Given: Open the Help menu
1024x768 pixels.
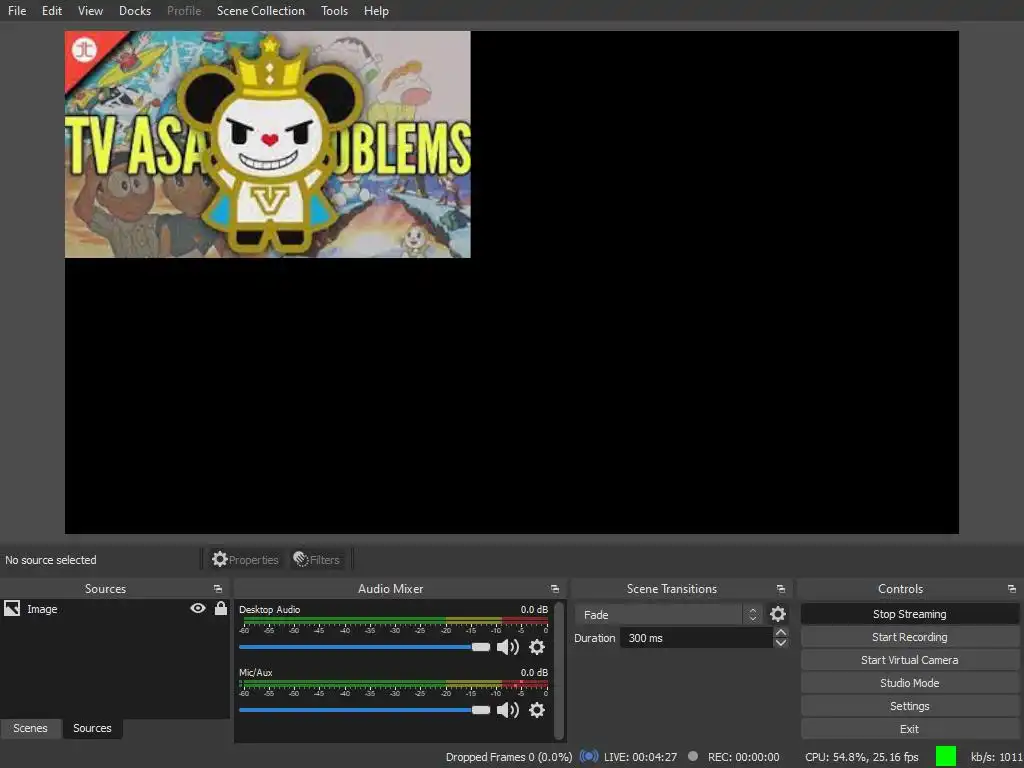Looking at the screenshot, I should (x=376, y=10).
